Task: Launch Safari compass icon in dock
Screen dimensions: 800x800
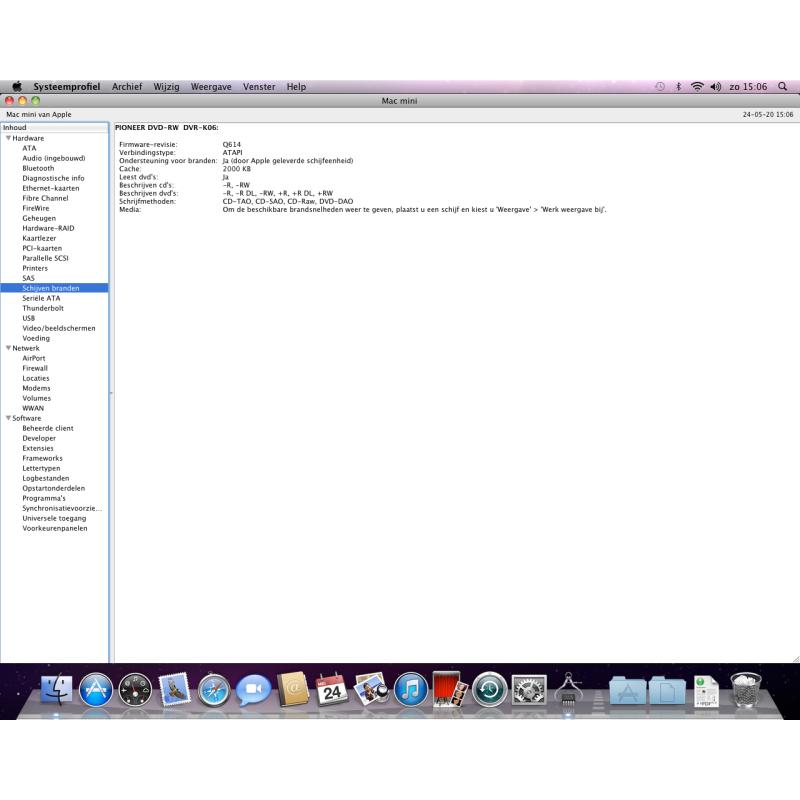Action: (214, 690)
